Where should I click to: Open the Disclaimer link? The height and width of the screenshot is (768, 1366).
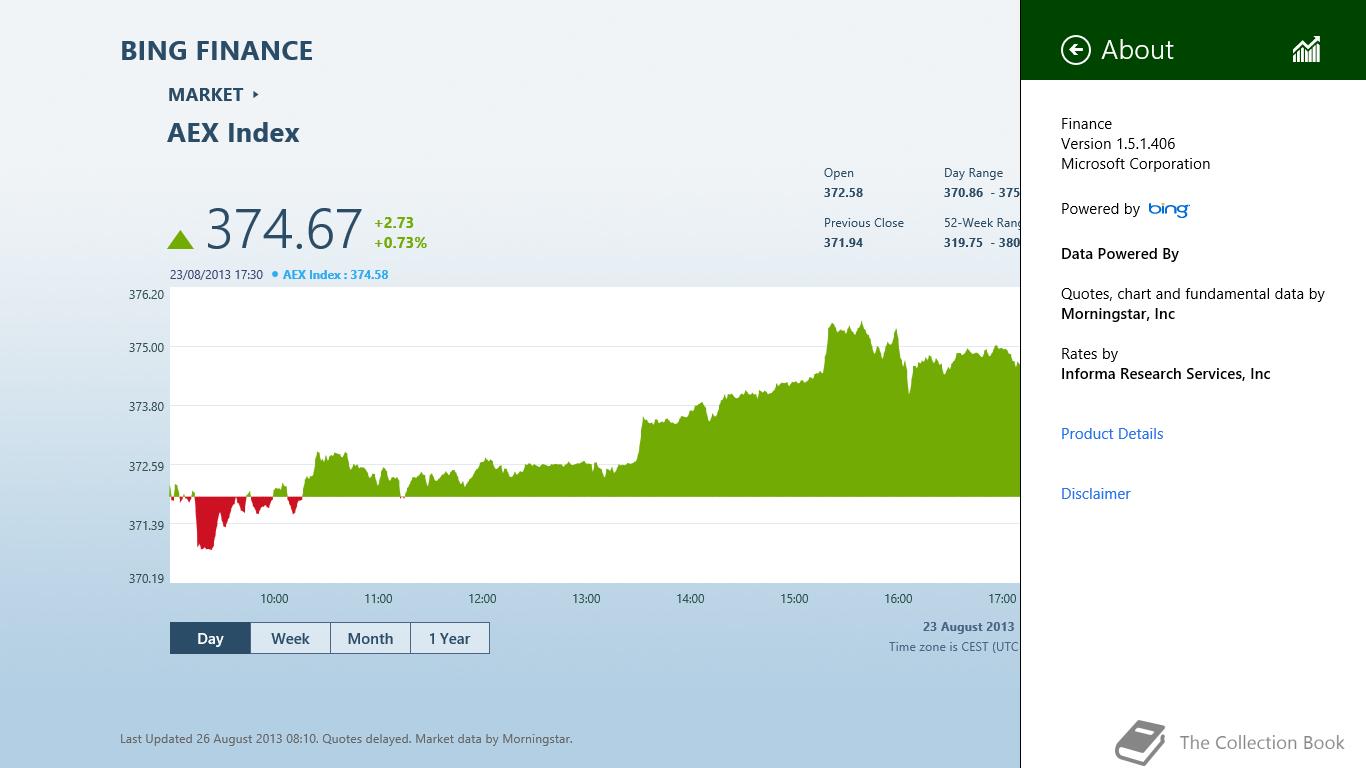click(x=1096, y=494)
